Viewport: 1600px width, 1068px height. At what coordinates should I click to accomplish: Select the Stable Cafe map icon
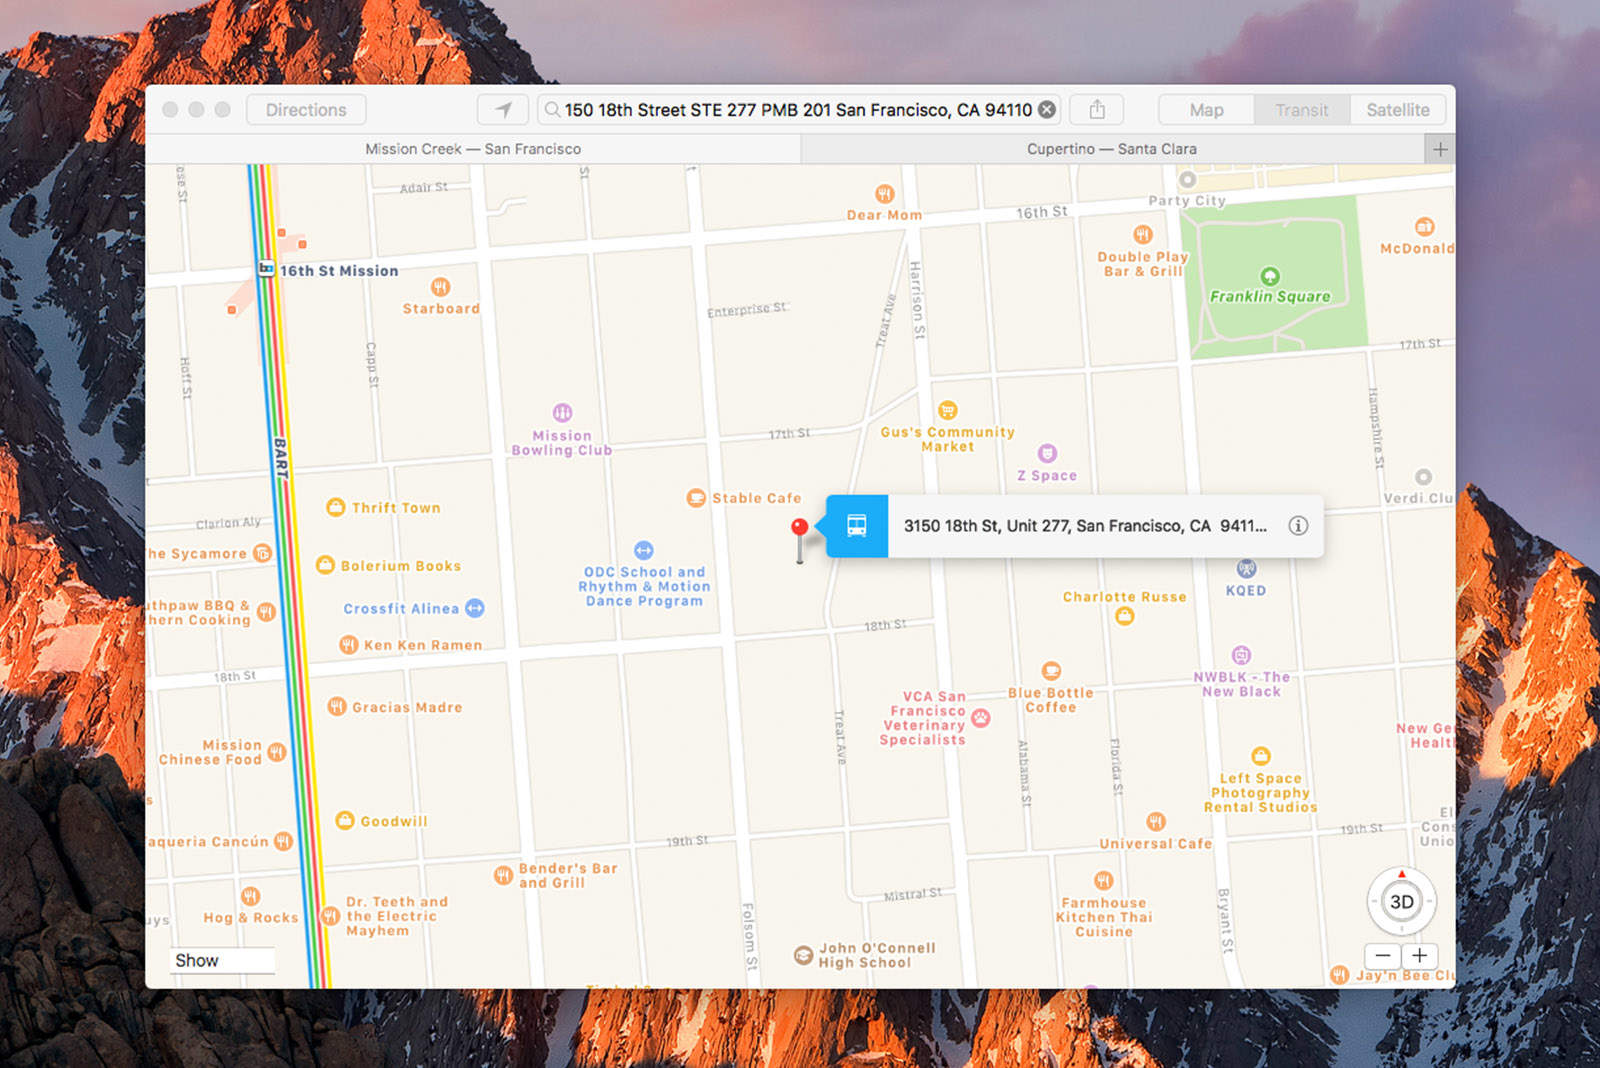point(695,497)
